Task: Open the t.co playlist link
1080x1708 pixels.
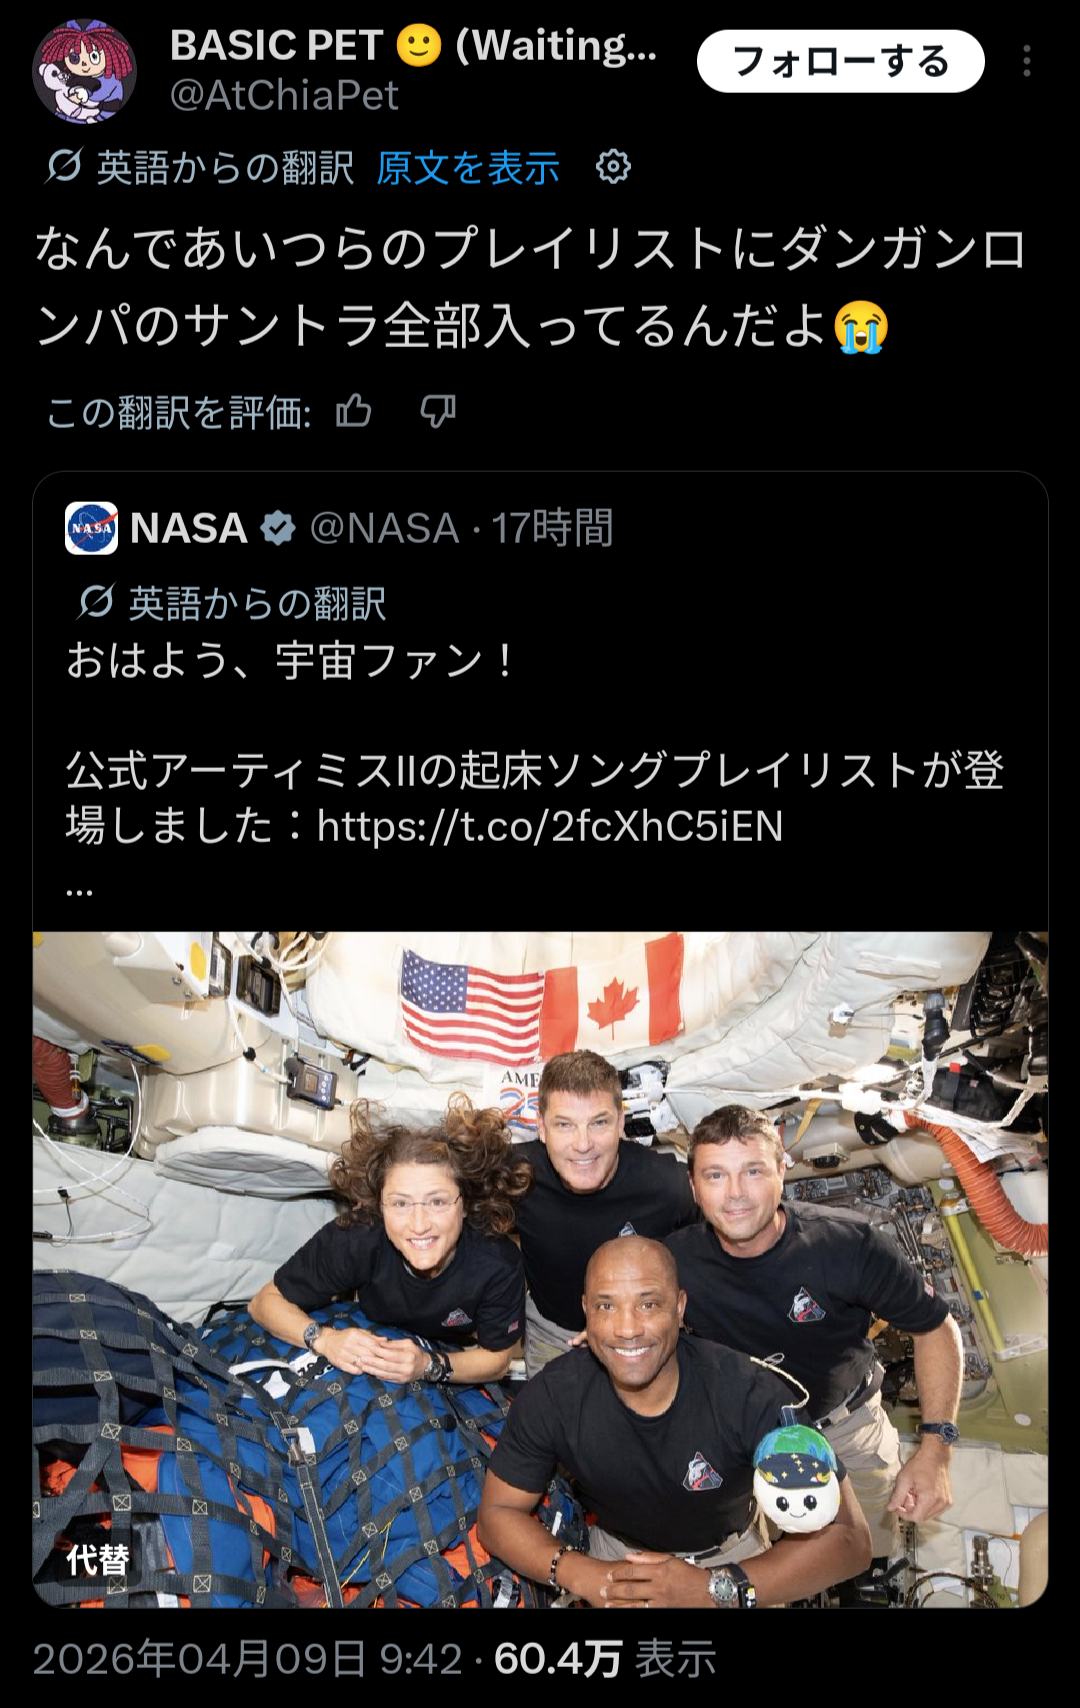Action: coord(550,826)
